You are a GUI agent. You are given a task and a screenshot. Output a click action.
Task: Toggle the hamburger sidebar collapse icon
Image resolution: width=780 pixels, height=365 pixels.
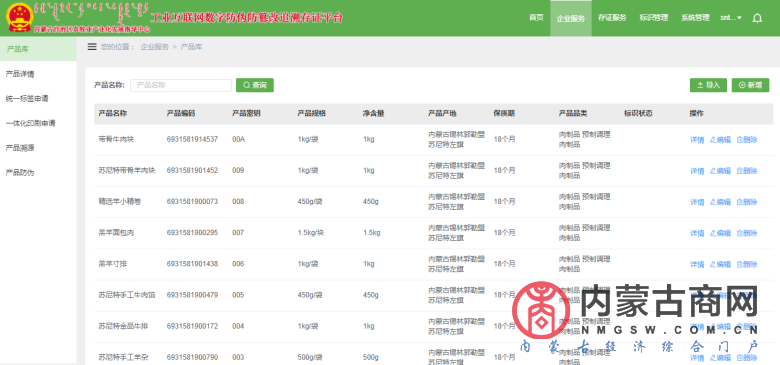[92, 47]
